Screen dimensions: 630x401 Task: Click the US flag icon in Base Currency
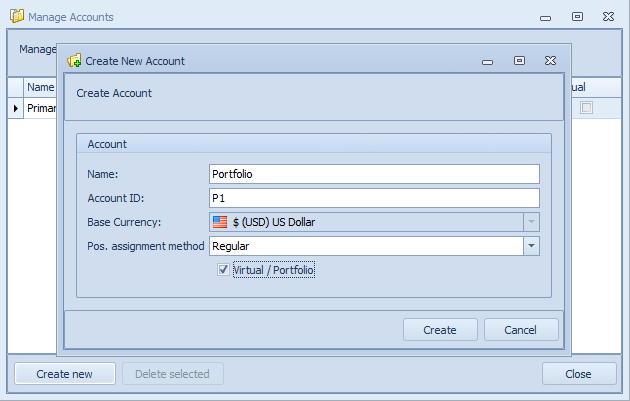point(220,222)
